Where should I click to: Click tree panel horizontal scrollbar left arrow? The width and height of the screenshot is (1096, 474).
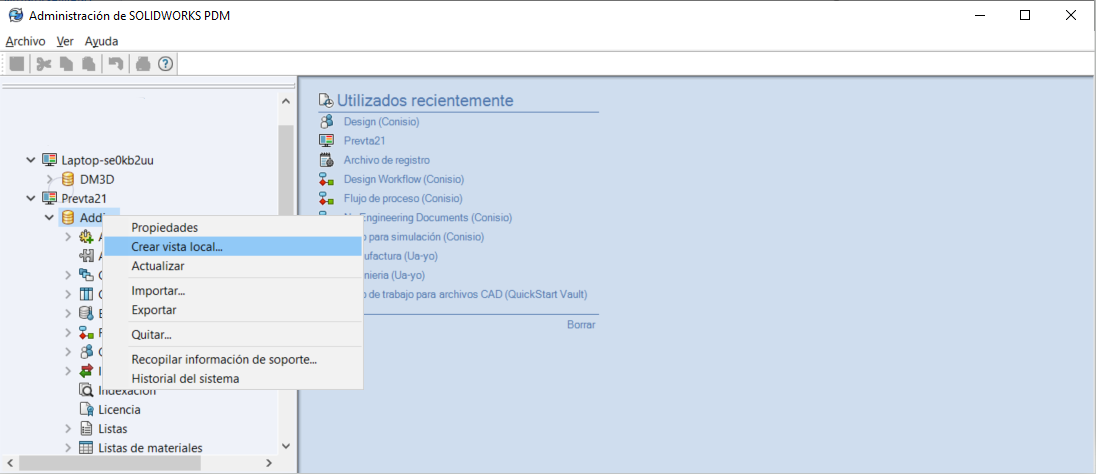(10, 463)
